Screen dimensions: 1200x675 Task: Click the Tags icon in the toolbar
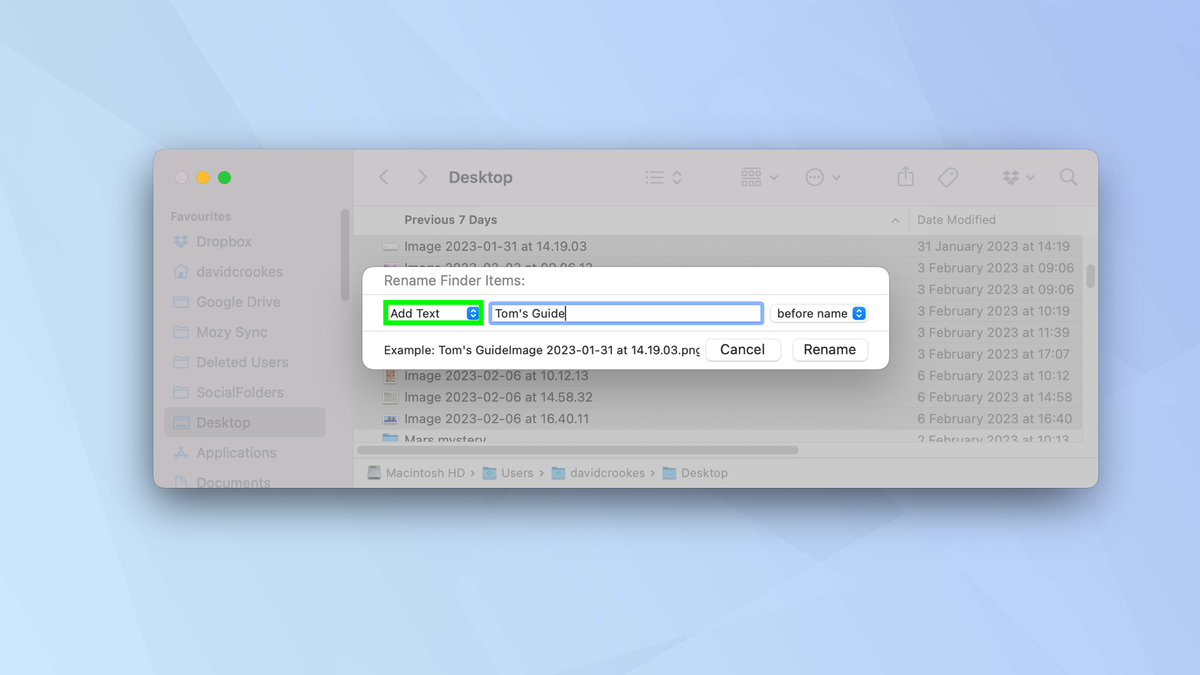pyautogui.click(x=948, y=176)
